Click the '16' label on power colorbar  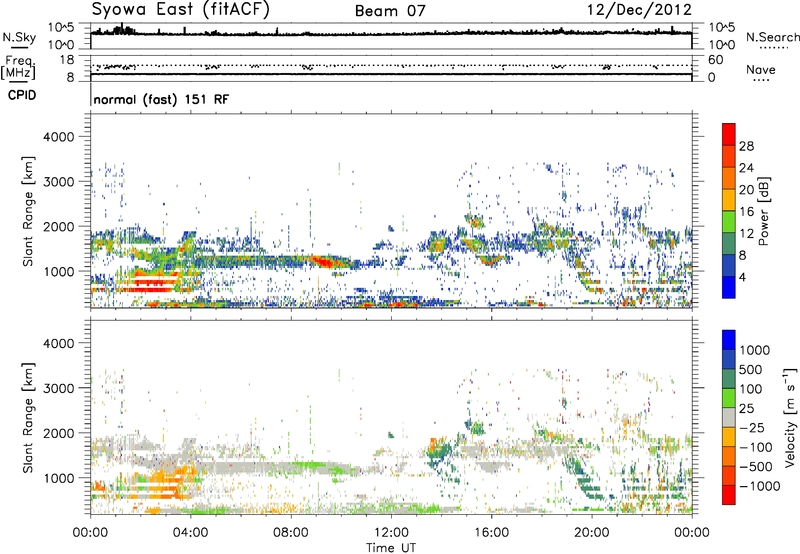click(x=746, y=212)
